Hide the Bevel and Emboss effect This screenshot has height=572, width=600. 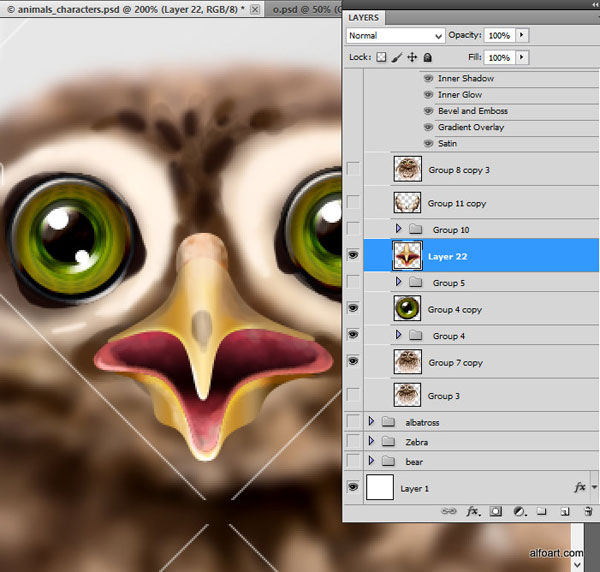[x=429, y=111]
